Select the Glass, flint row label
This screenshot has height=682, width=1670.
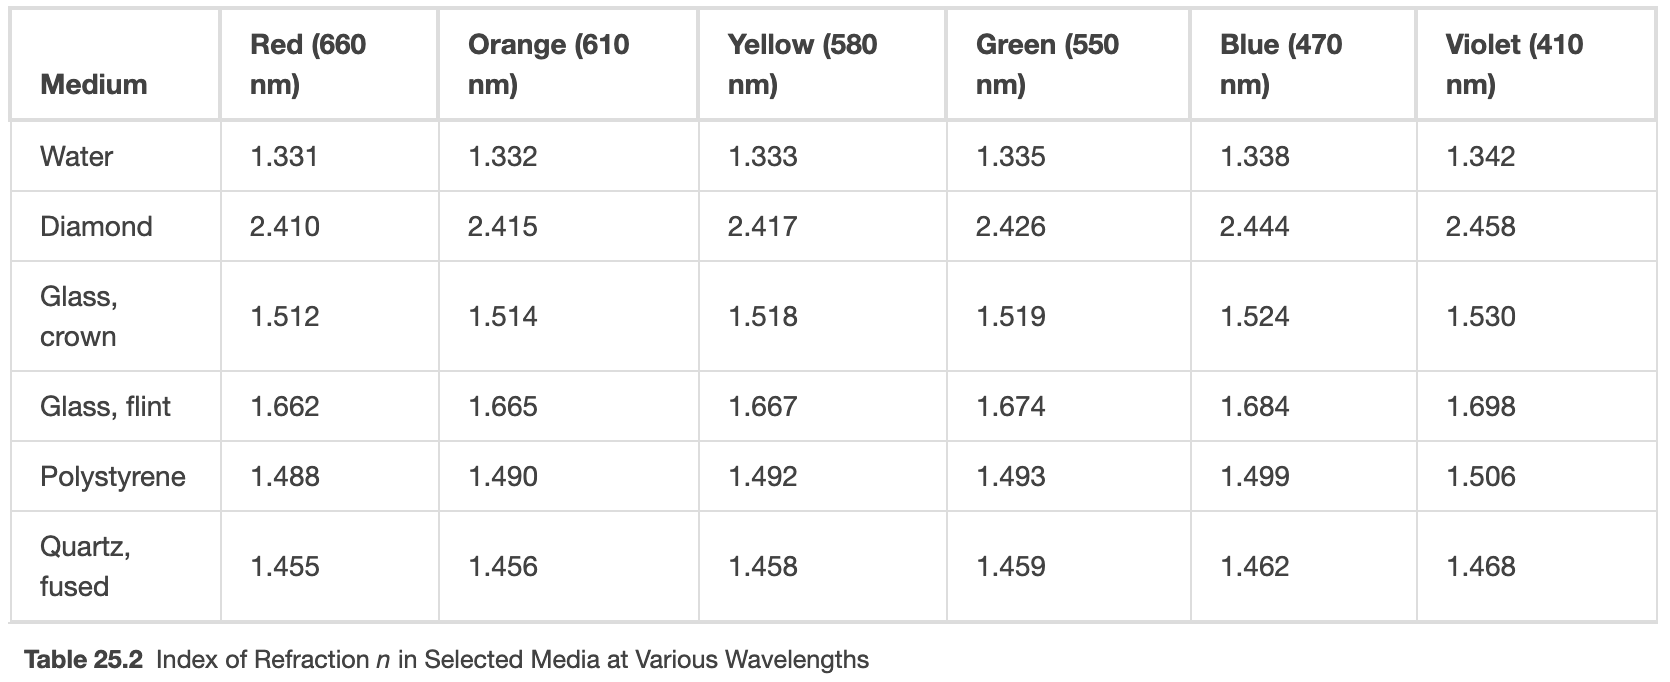(105, 406)
